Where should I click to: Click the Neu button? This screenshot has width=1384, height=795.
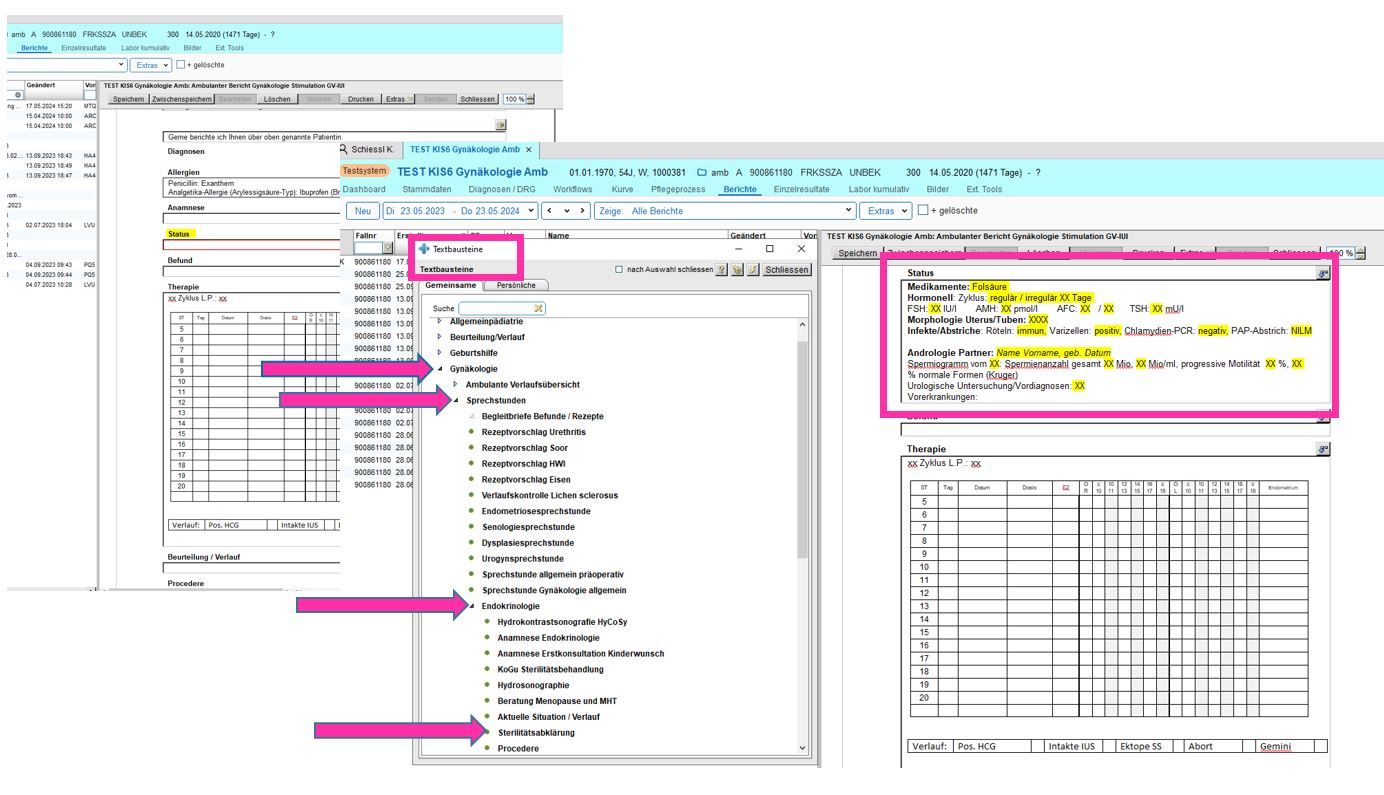point(362,211)
